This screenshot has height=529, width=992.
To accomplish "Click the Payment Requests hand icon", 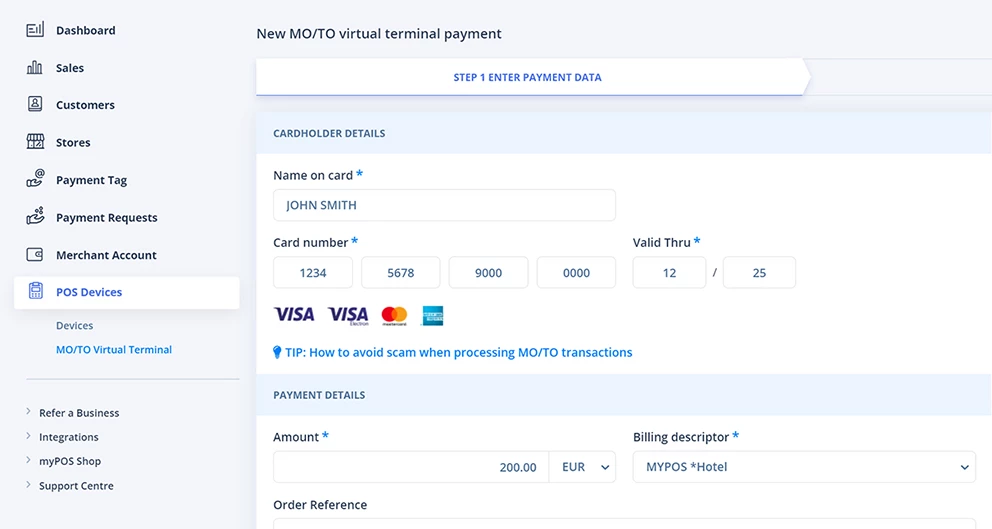I will (35, 216).
